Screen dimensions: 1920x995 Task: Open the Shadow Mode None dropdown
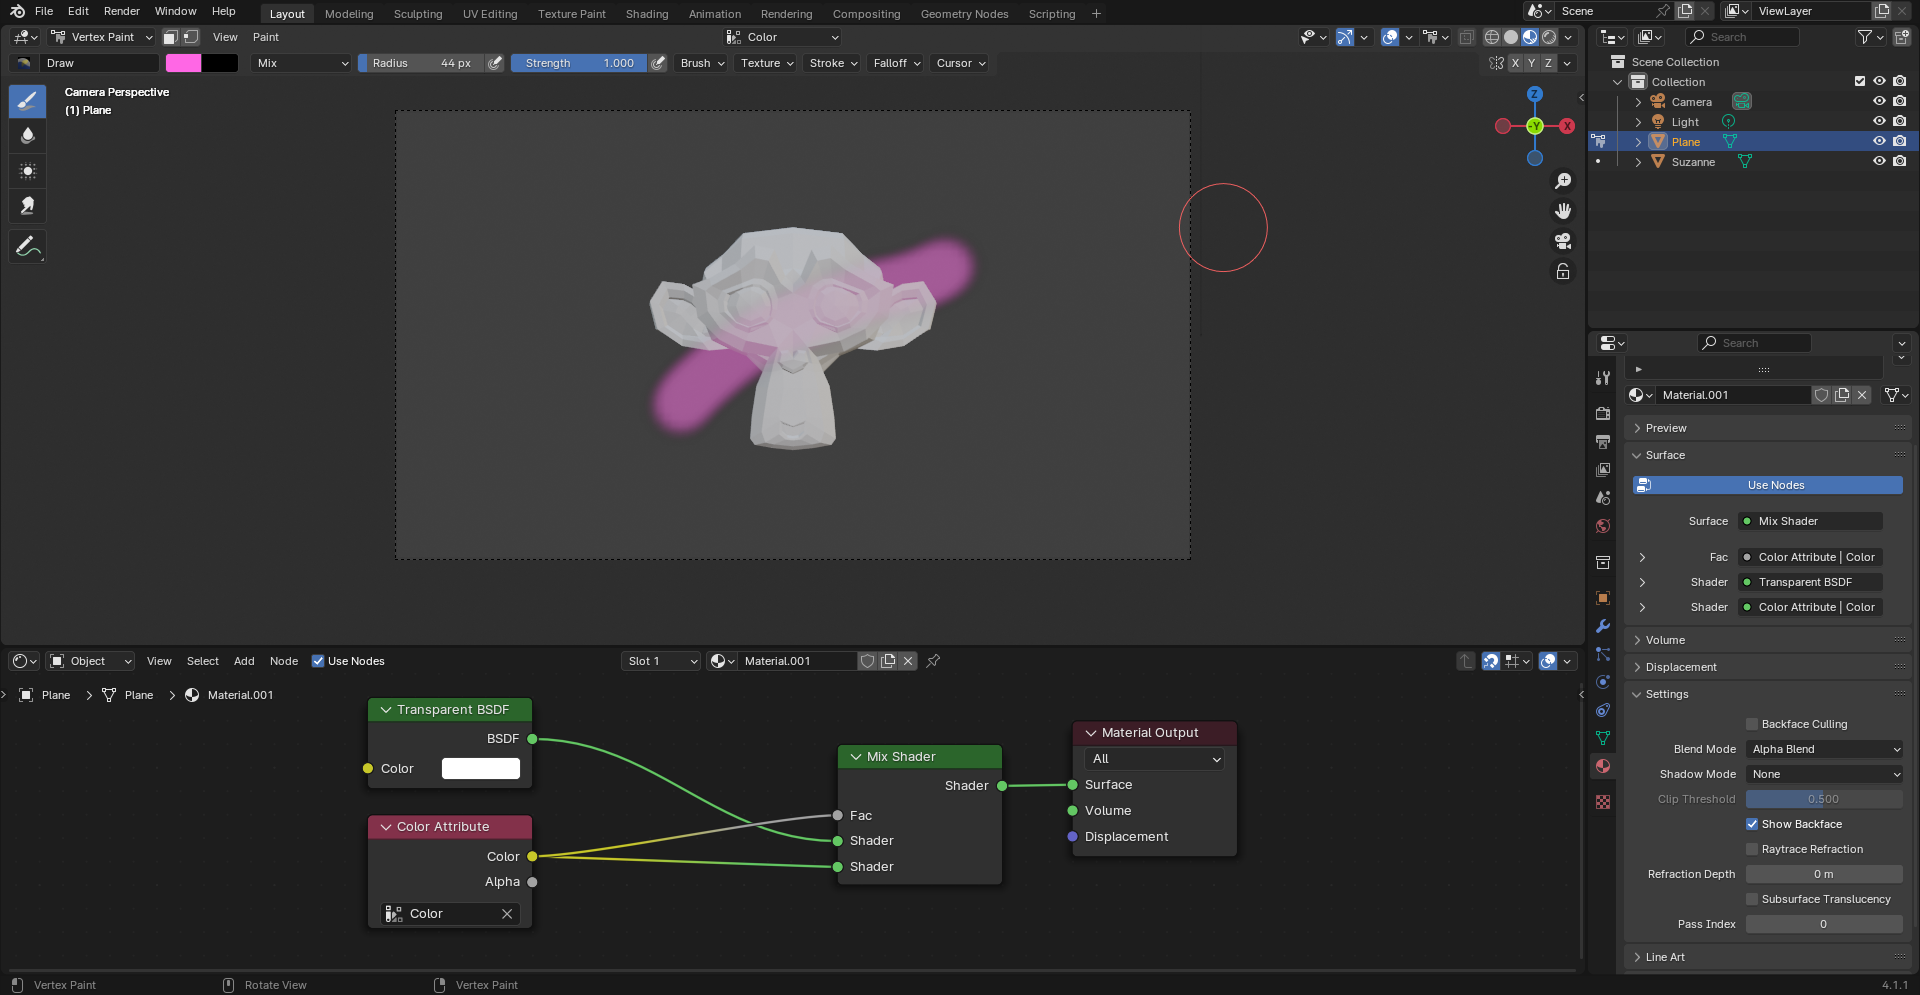click(1825, 774)
